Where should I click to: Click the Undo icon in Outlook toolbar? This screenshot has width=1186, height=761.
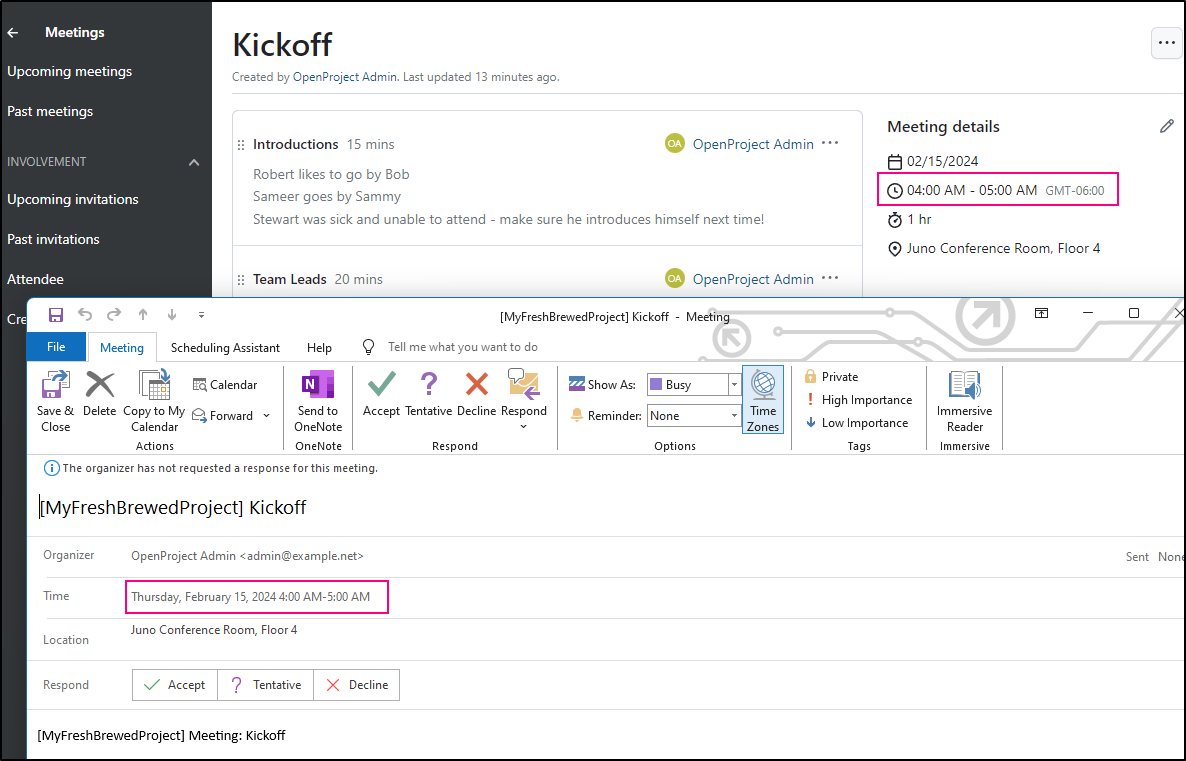(x=85, y=315)
